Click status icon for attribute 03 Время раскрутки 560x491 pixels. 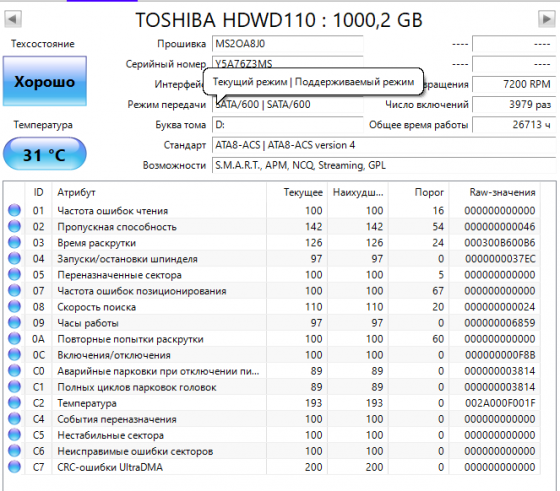pyautogui.click(x=14, y=242)
